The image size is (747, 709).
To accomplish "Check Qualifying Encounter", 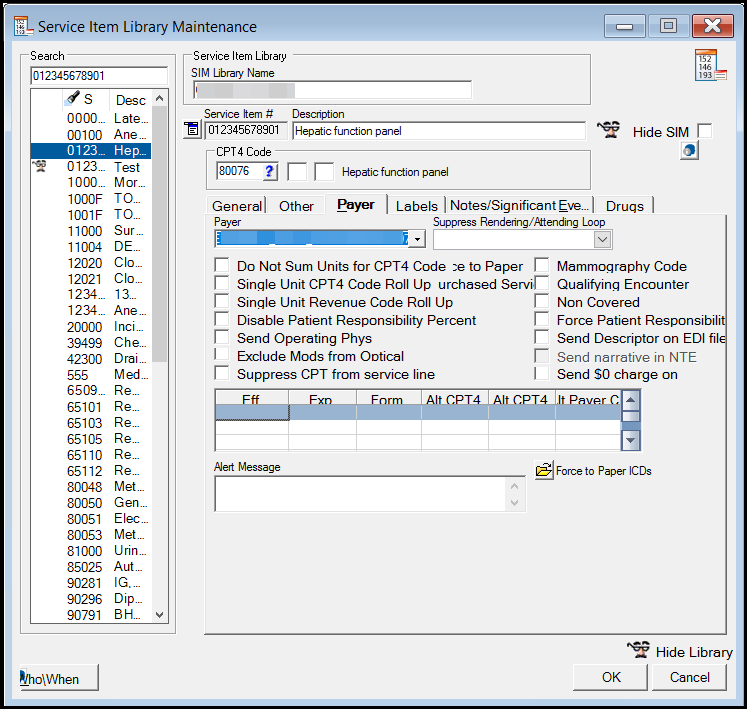I will [x=542, y=283].
